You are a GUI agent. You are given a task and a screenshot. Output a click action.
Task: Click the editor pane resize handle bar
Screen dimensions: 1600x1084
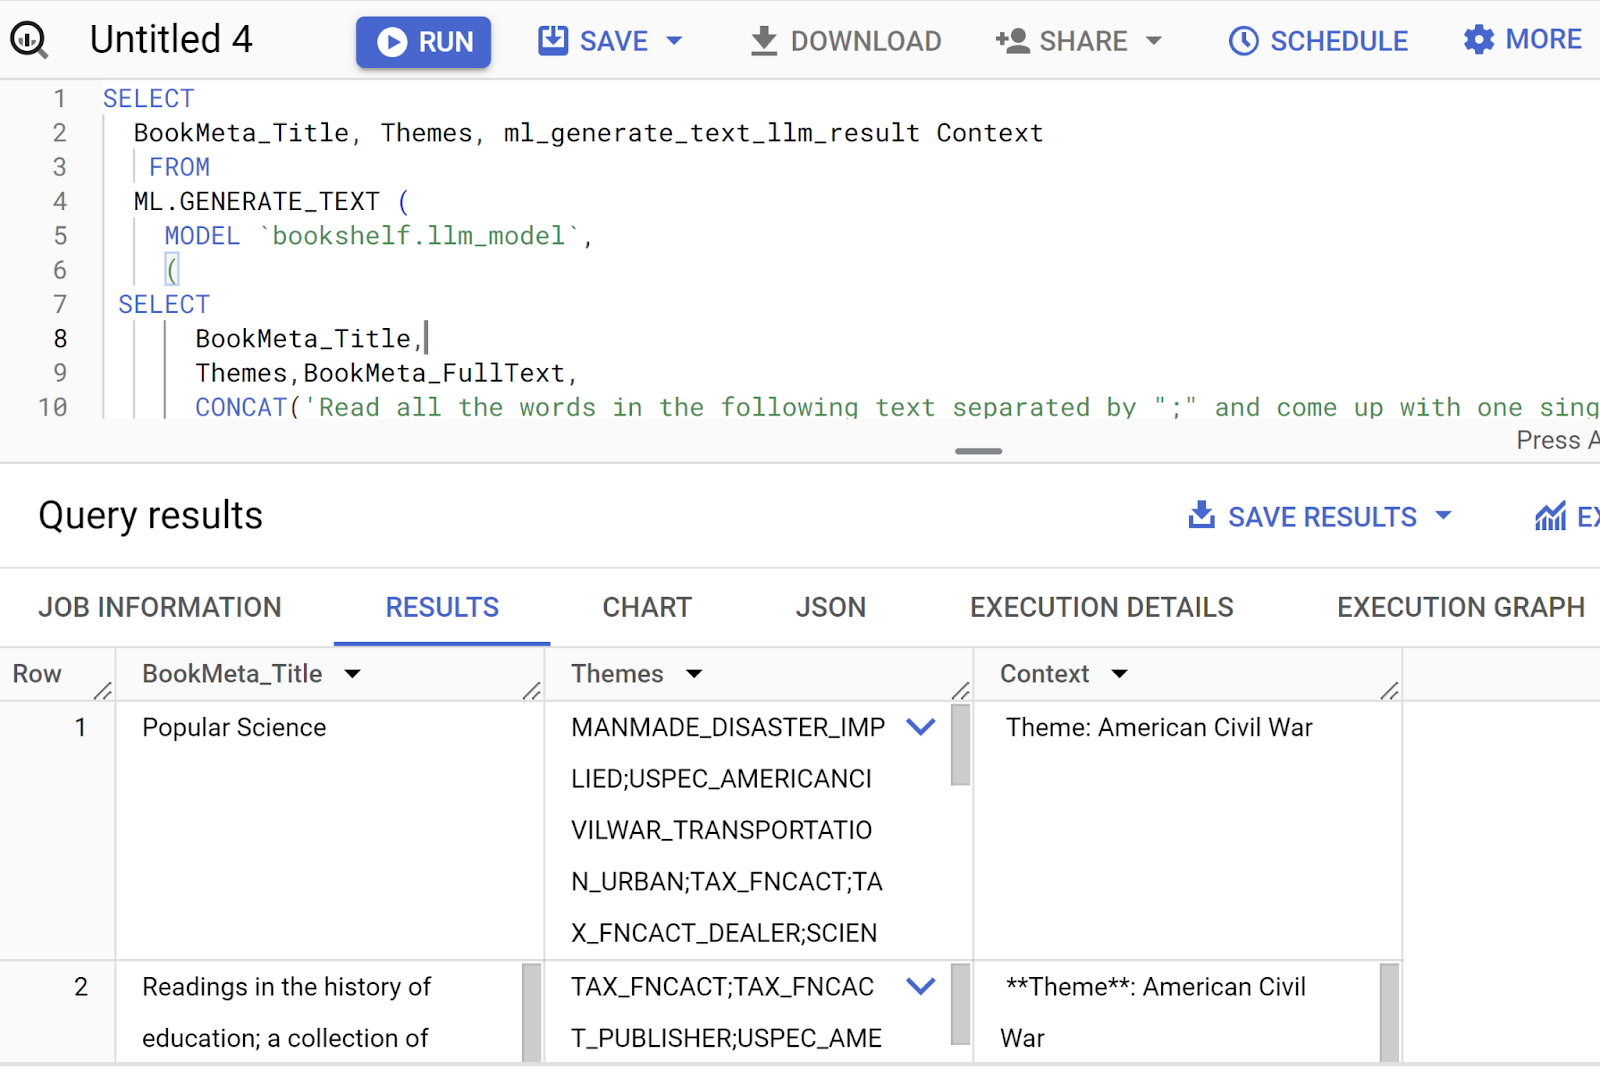tap(978, 451)
